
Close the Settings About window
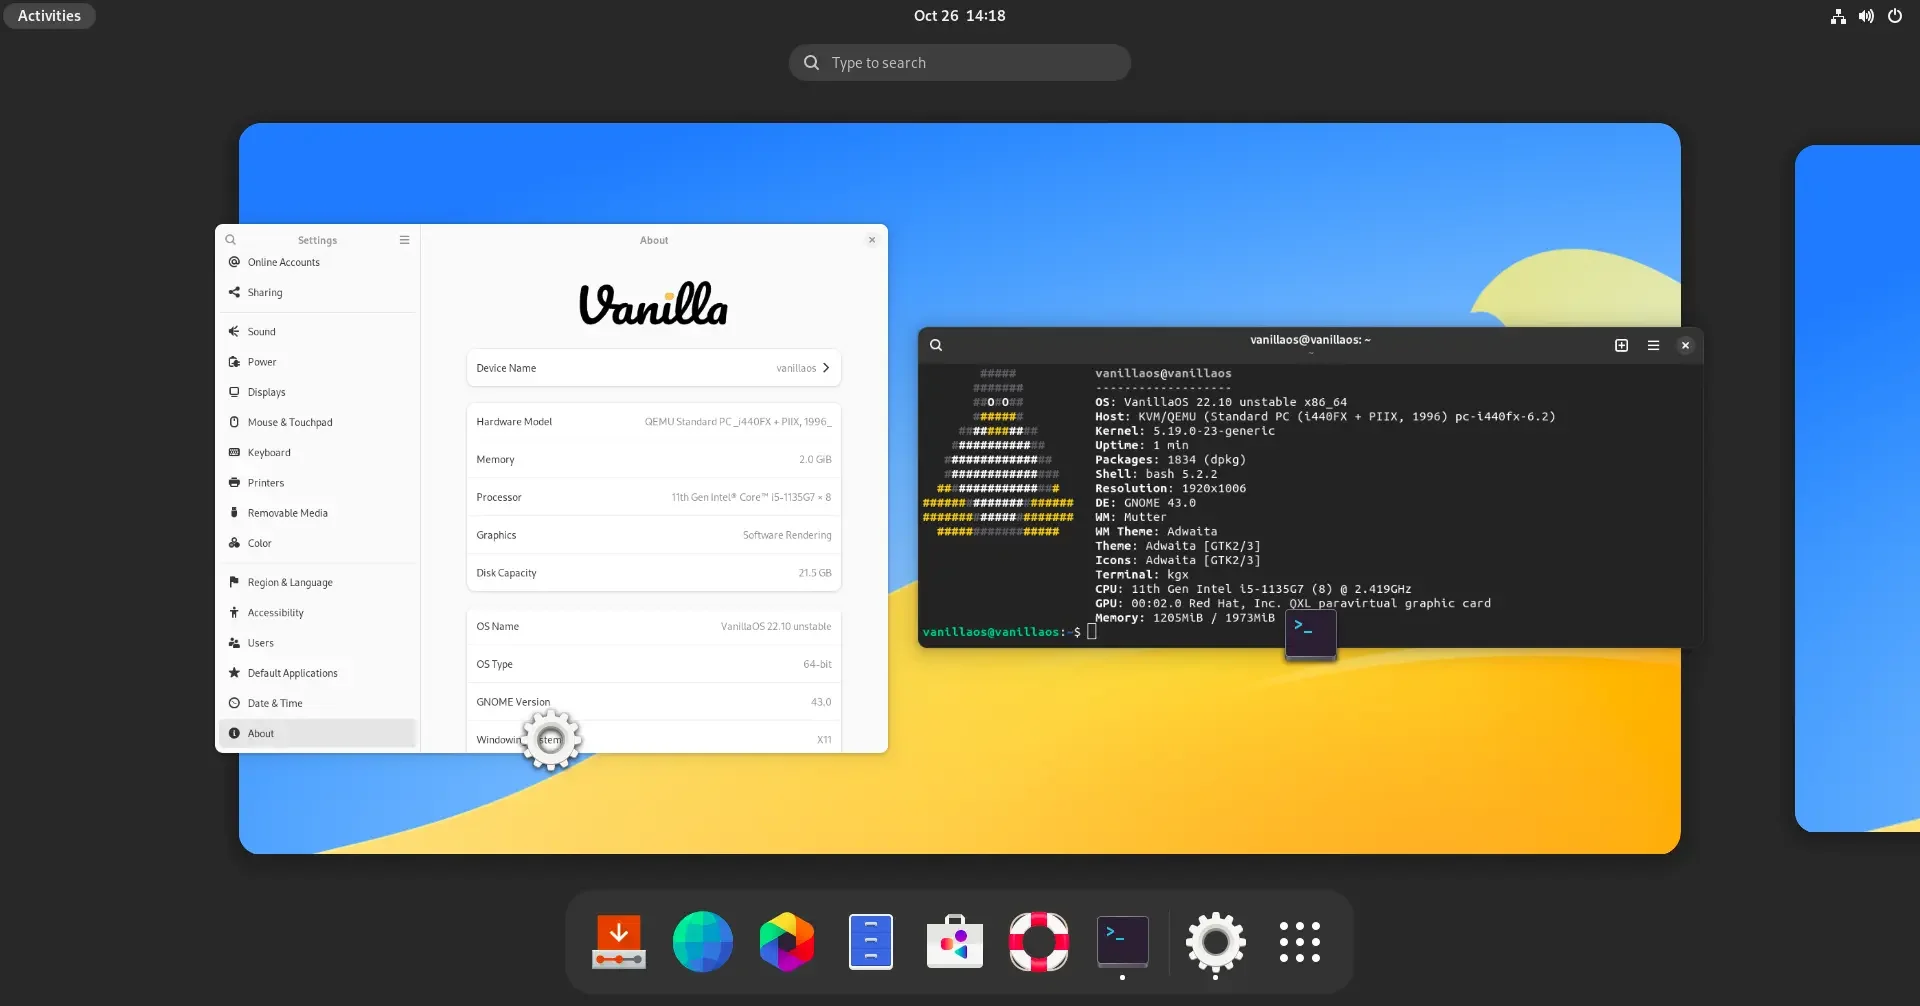(872, 240)
